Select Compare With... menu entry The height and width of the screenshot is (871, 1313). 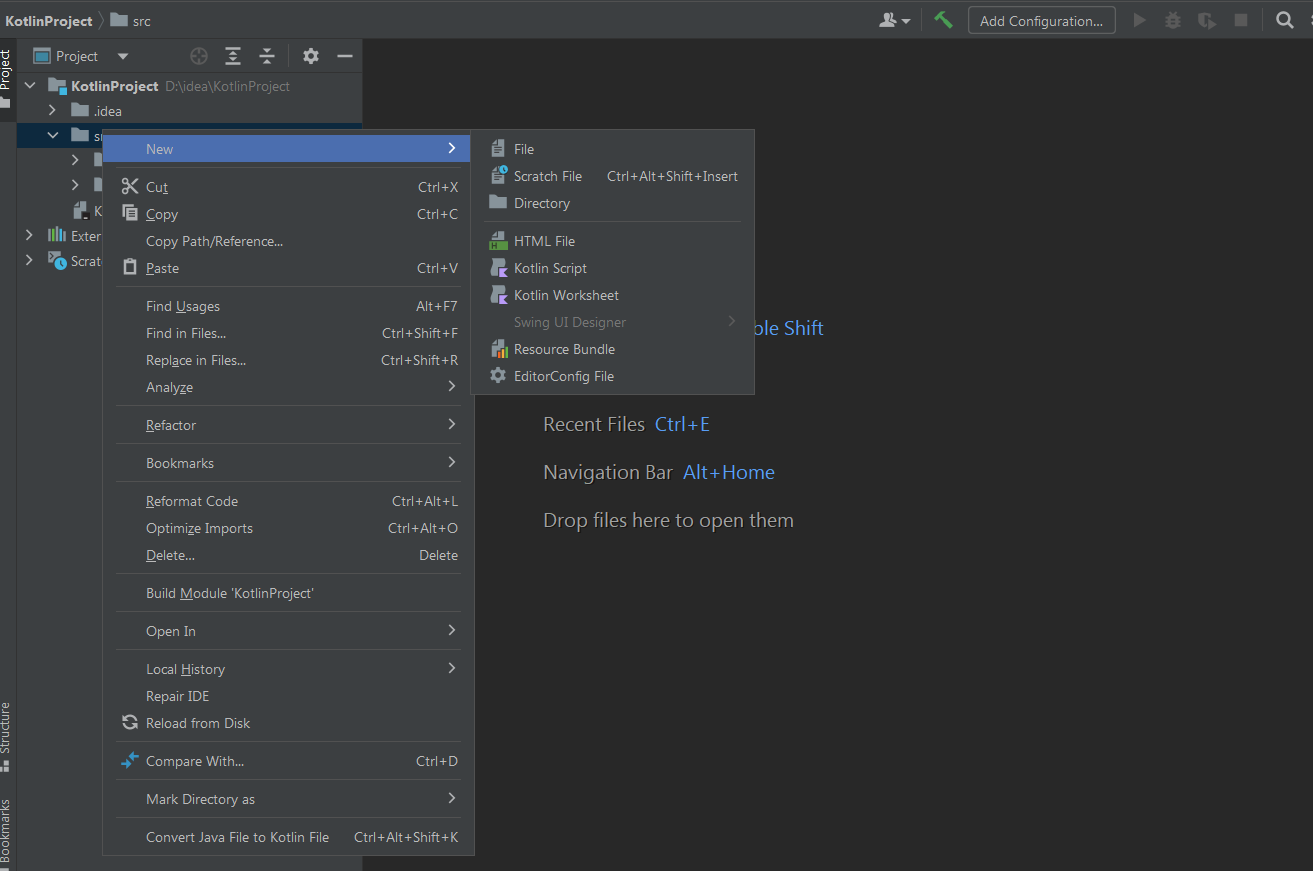point(288,761)
